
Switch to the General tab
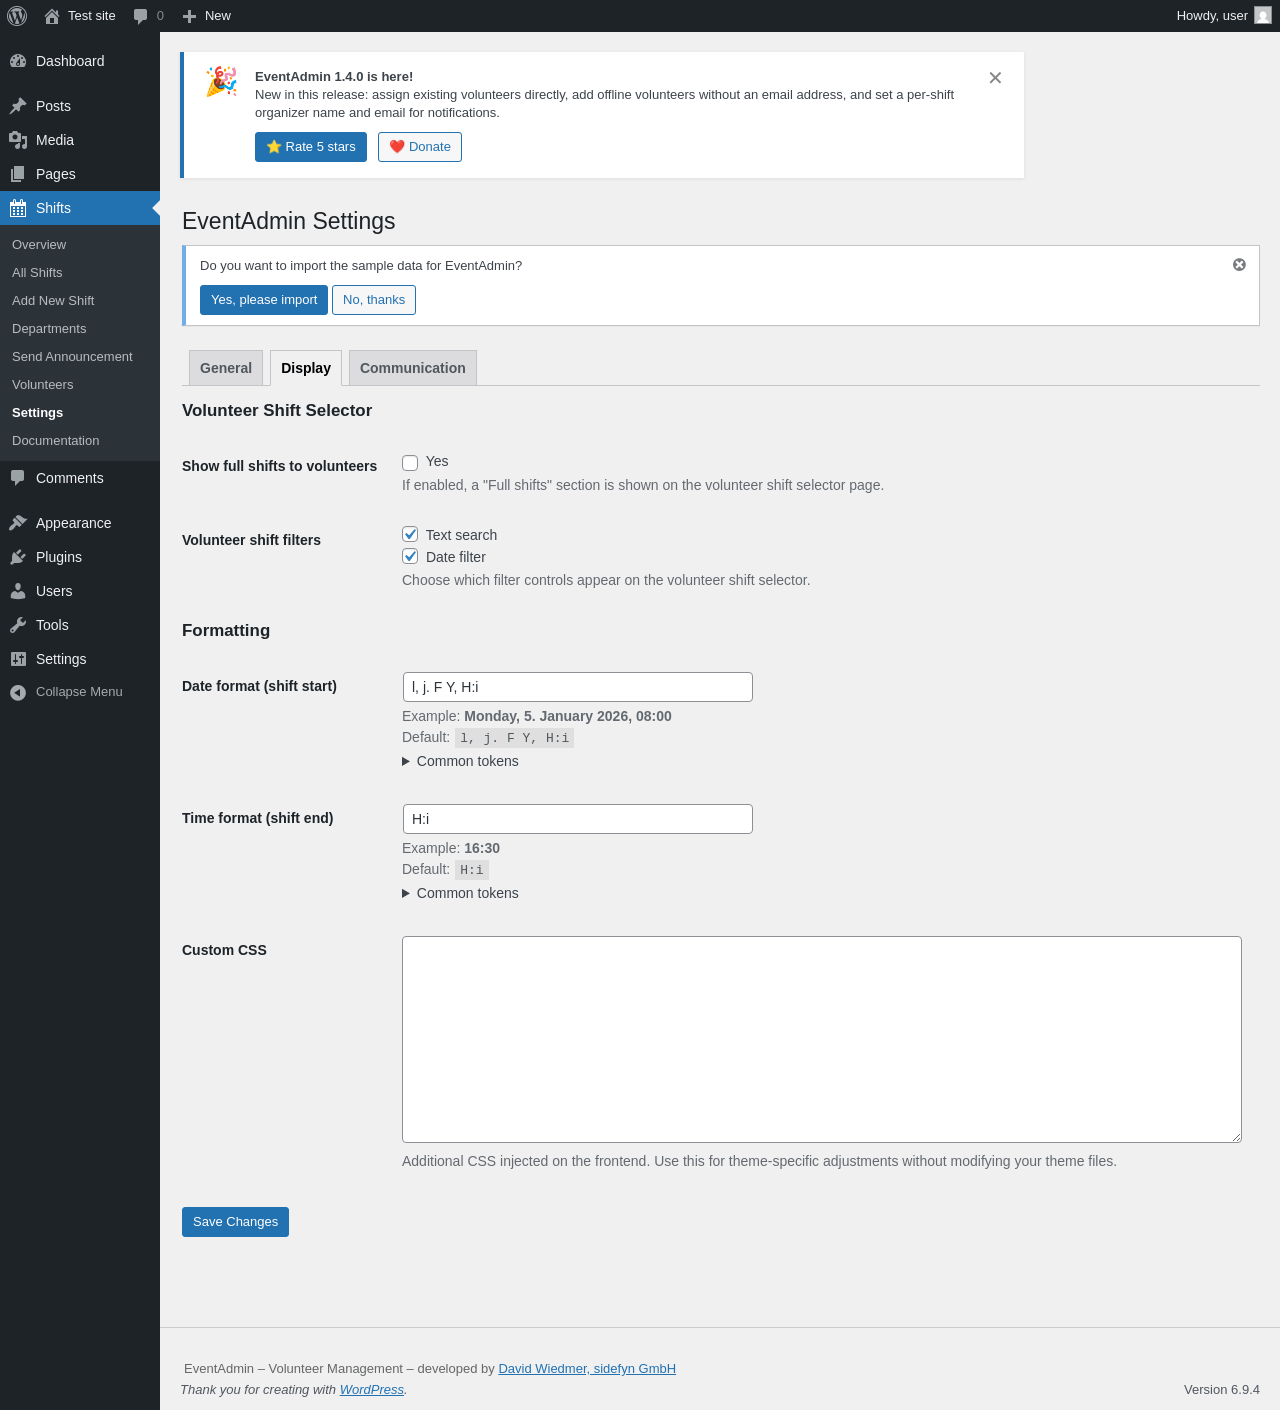pyautogui.click(x=226, y=368)
